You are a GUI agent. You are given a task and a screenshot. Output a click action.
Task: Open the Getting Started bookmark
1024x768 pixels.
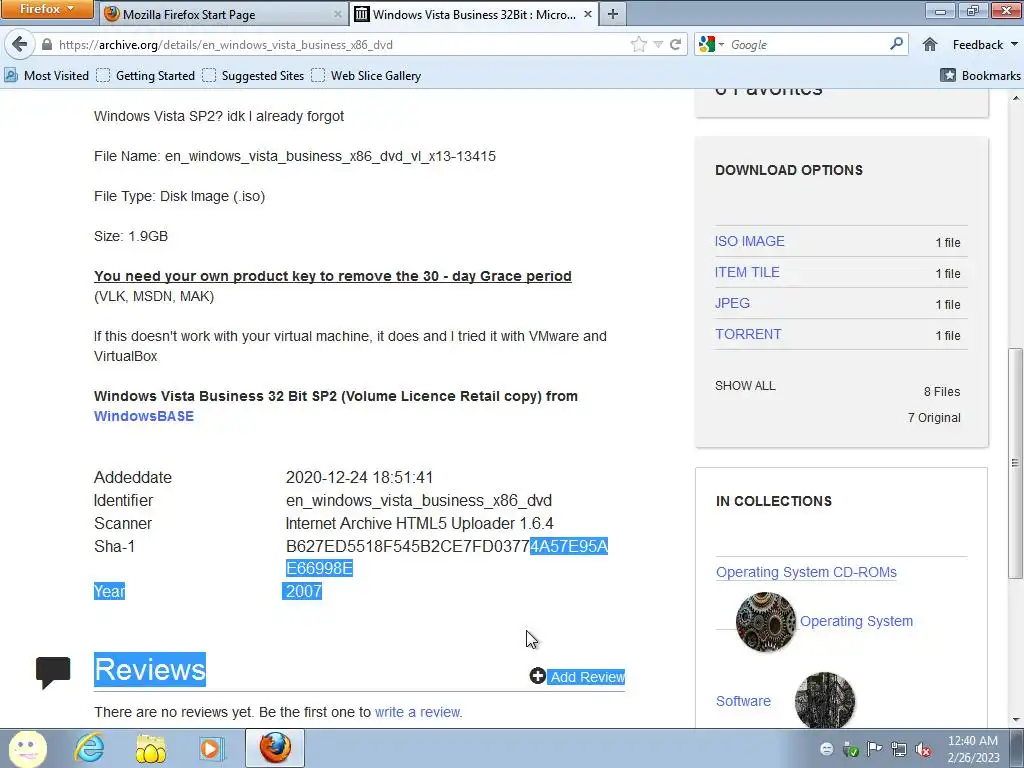(x=146, y=76)
